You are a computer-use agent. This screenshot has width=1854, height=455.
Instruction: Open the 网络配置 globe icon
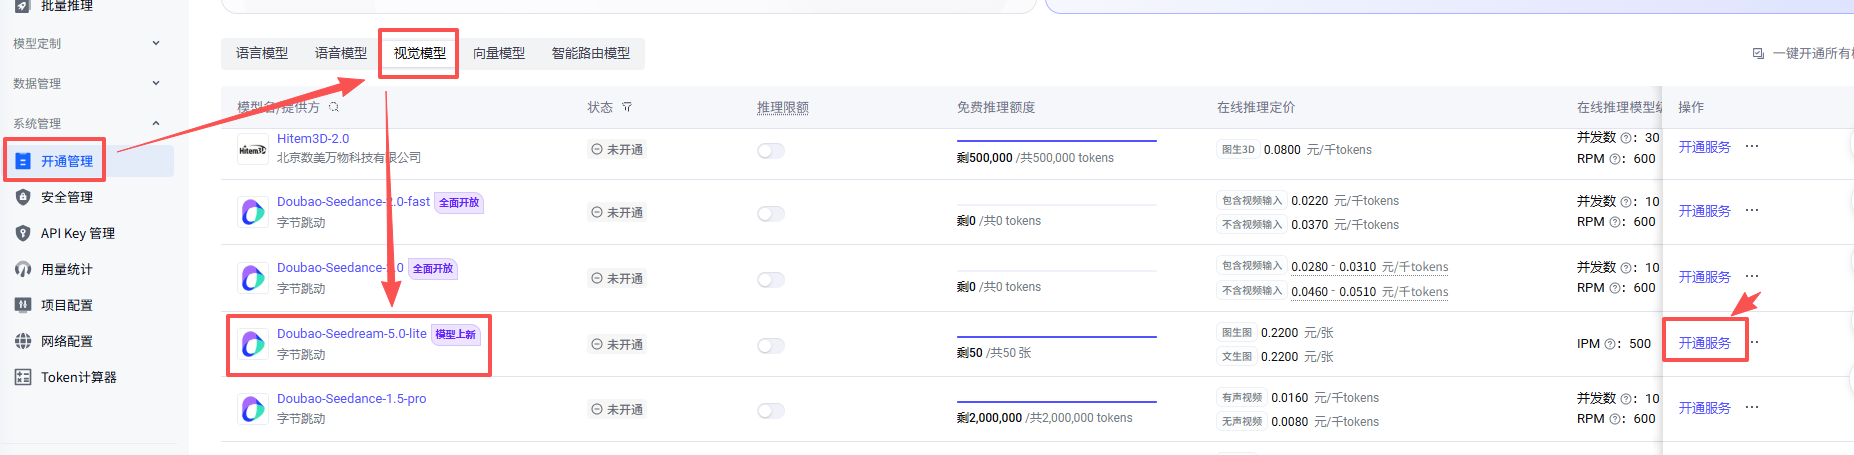[x=23, y=341]
